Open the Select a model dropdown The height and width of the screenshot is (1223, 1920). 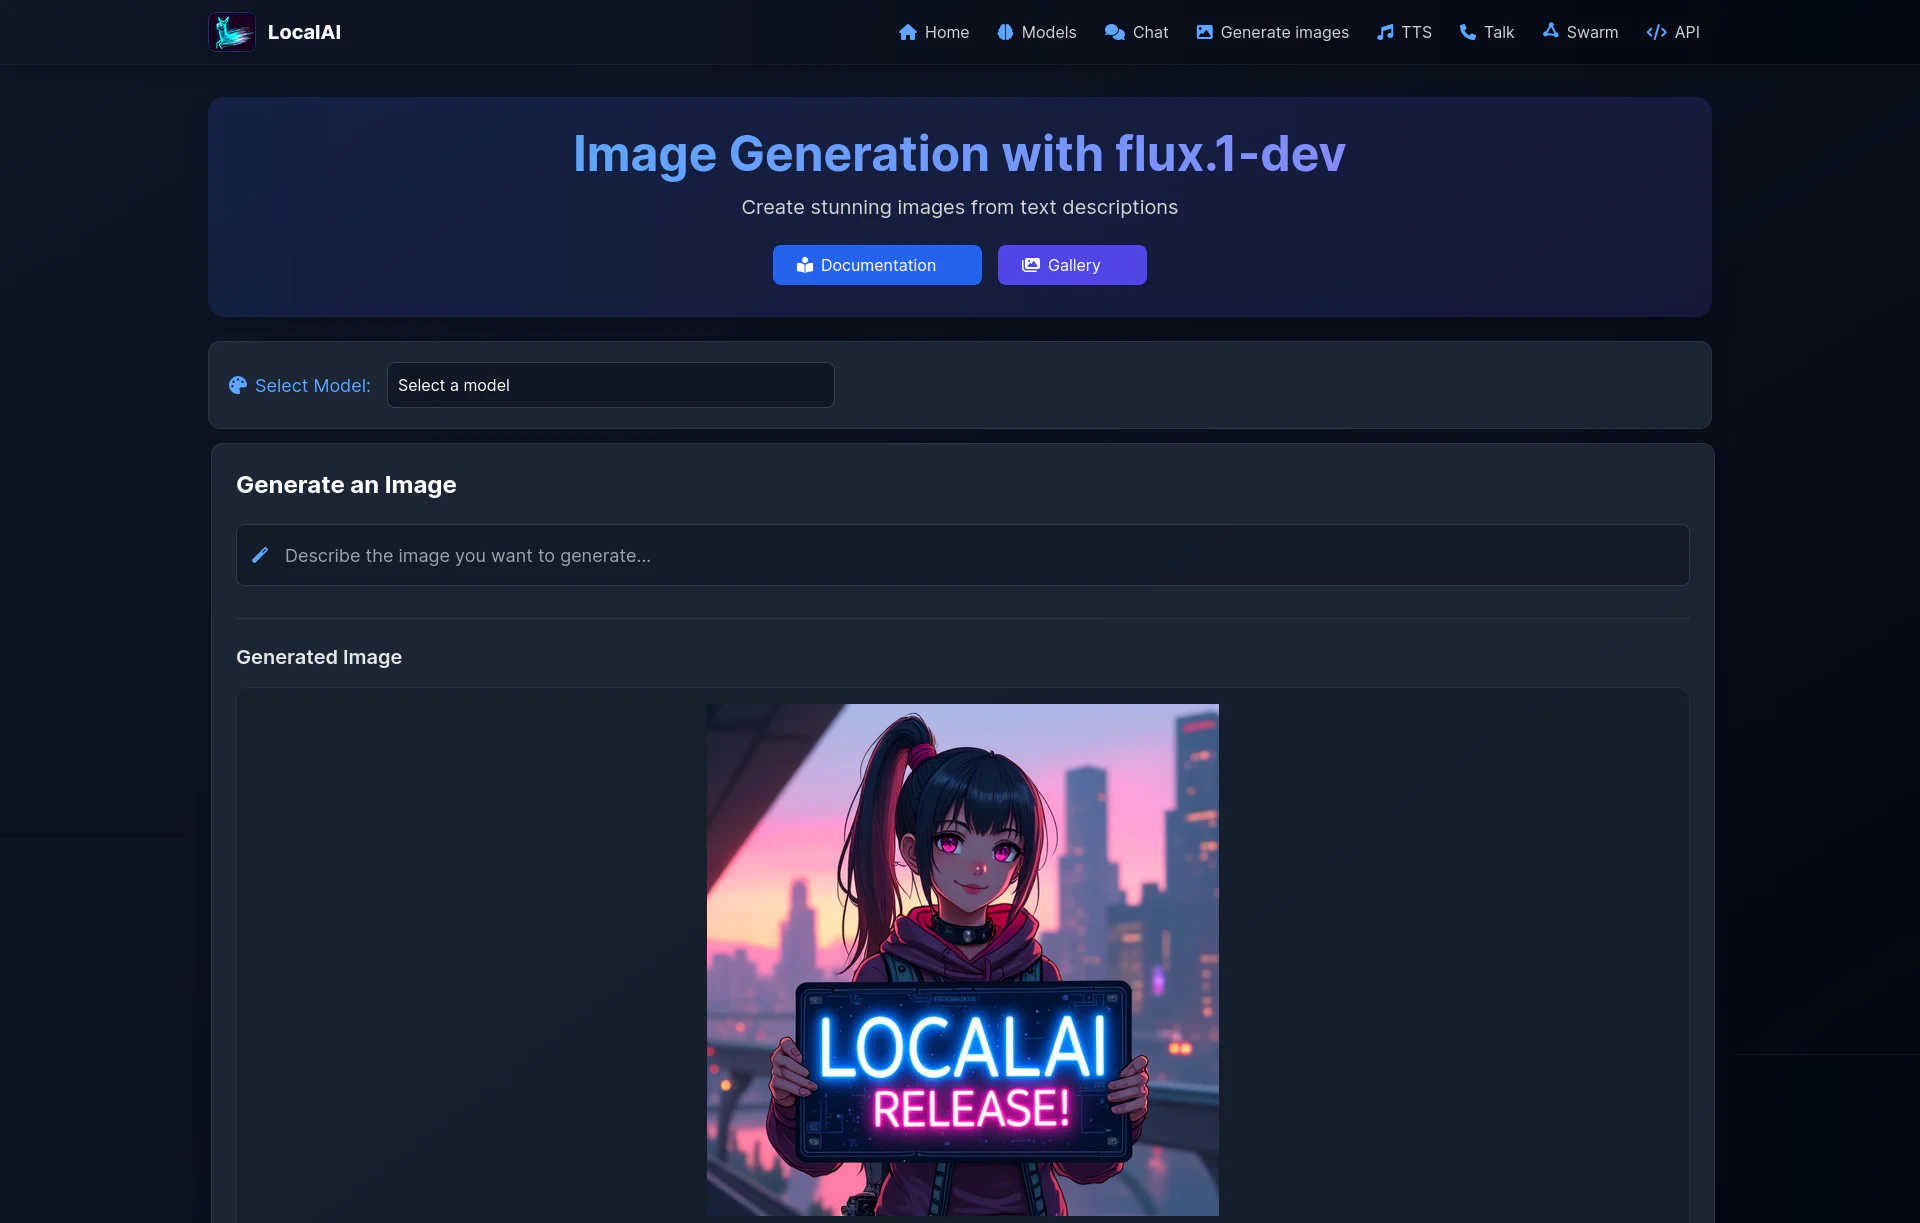tap(610, 384)
